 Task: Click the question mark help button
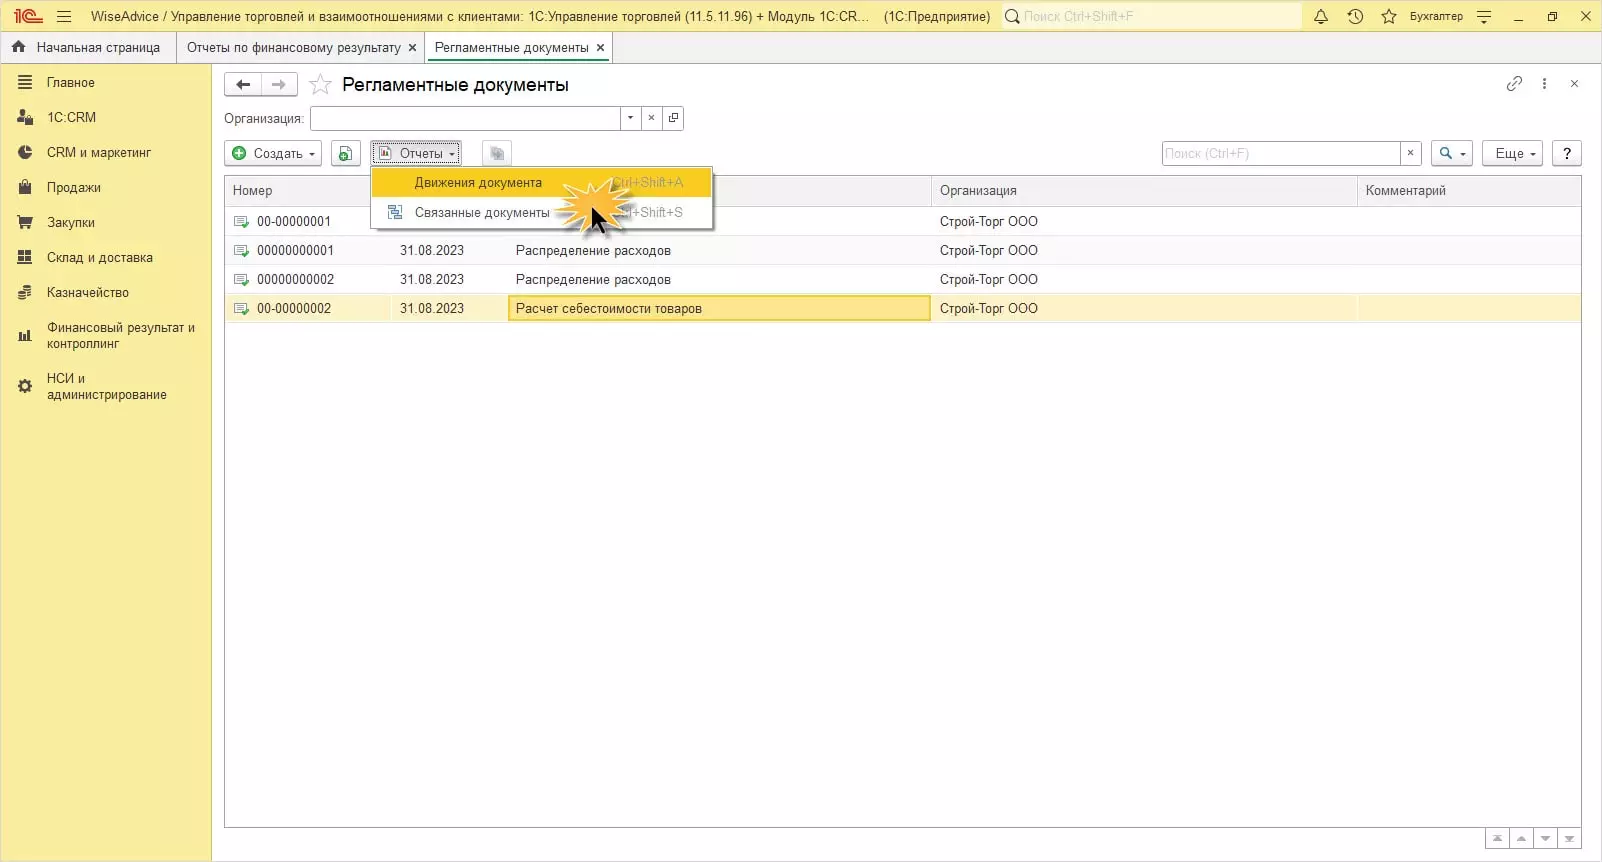point(1567,153)
